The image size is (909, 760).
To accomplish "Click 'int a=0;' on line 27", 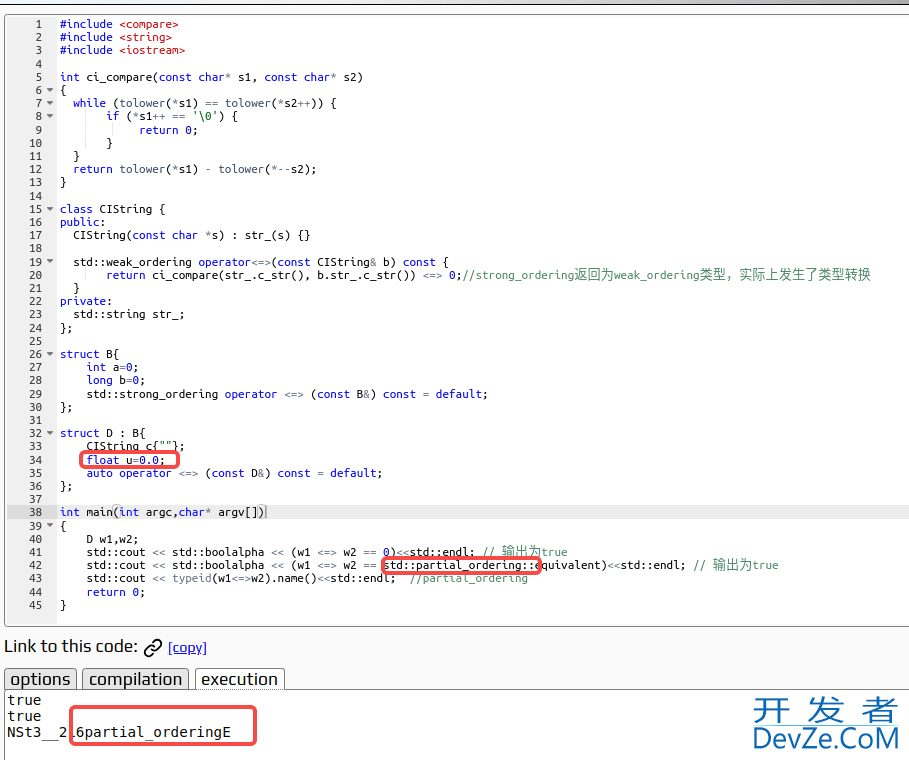I will click(112, 368).
